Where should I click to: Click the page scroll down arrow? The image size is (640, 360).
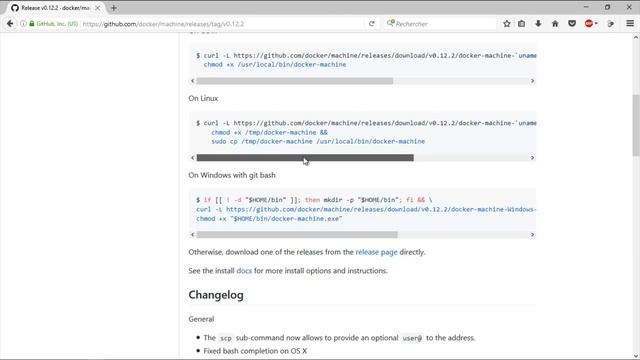click(636, 356)
